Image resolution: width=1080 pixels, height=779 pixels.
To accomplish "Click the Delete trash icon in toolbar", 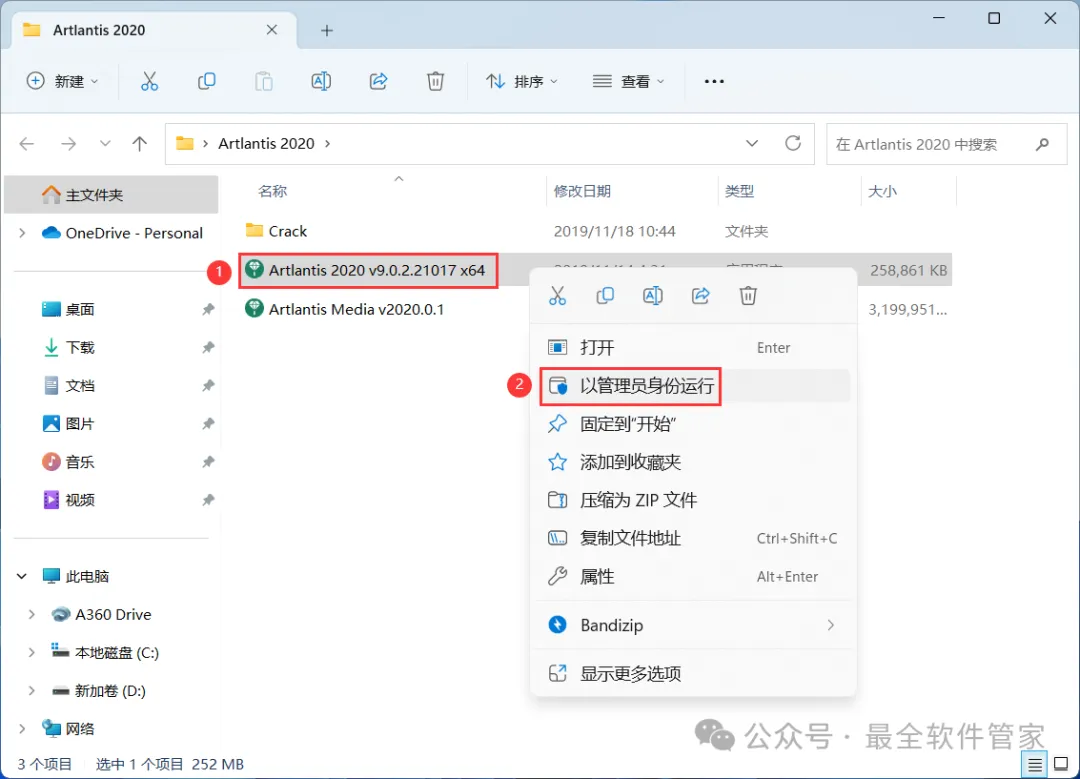I will coord(435,81).
